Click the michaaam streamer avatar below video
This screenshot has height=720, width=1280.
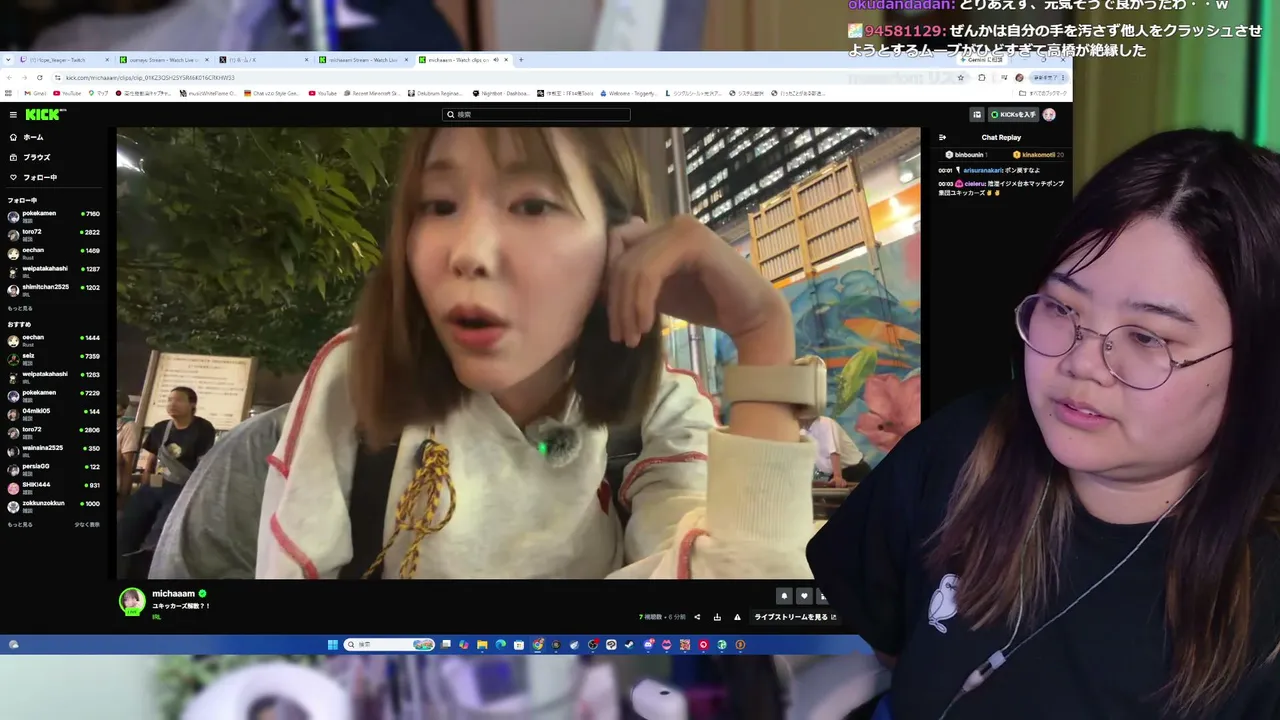click(x=132, y=601)
